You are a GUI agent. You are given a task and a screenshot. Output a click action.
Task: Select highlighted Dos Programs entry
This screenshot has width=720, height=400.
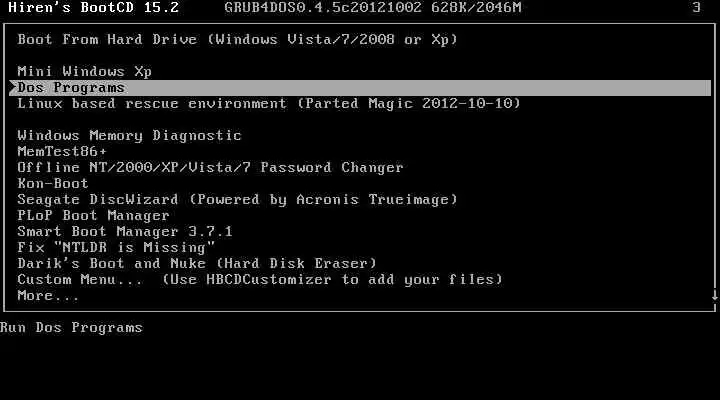(x=360, y=88)
